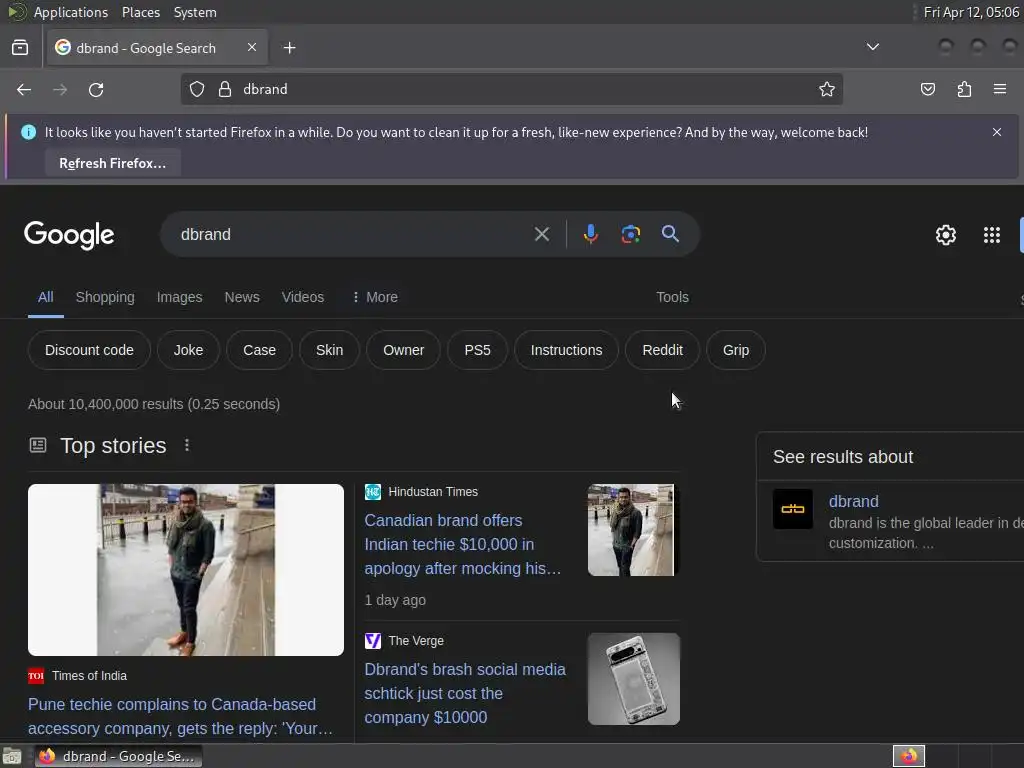This screenshot has height=768, width=1024.
Task: Open the large Times of India story image
Action: [185, 569]
